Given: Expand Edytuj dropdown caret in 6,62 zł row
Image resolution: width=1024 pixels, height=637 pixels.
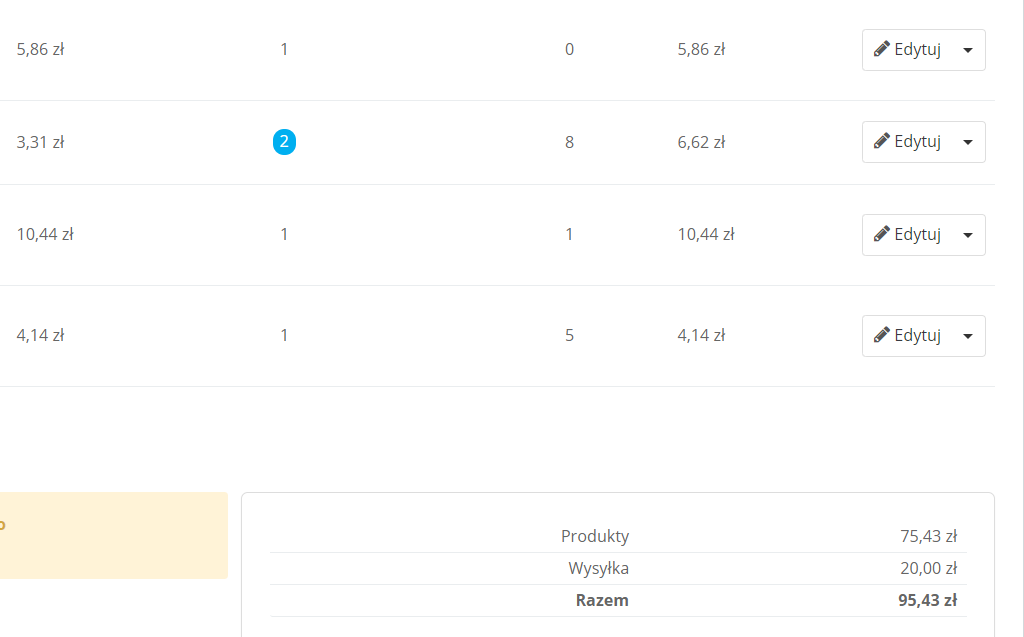Looking at the screenshot, I should tap(967, 142).
